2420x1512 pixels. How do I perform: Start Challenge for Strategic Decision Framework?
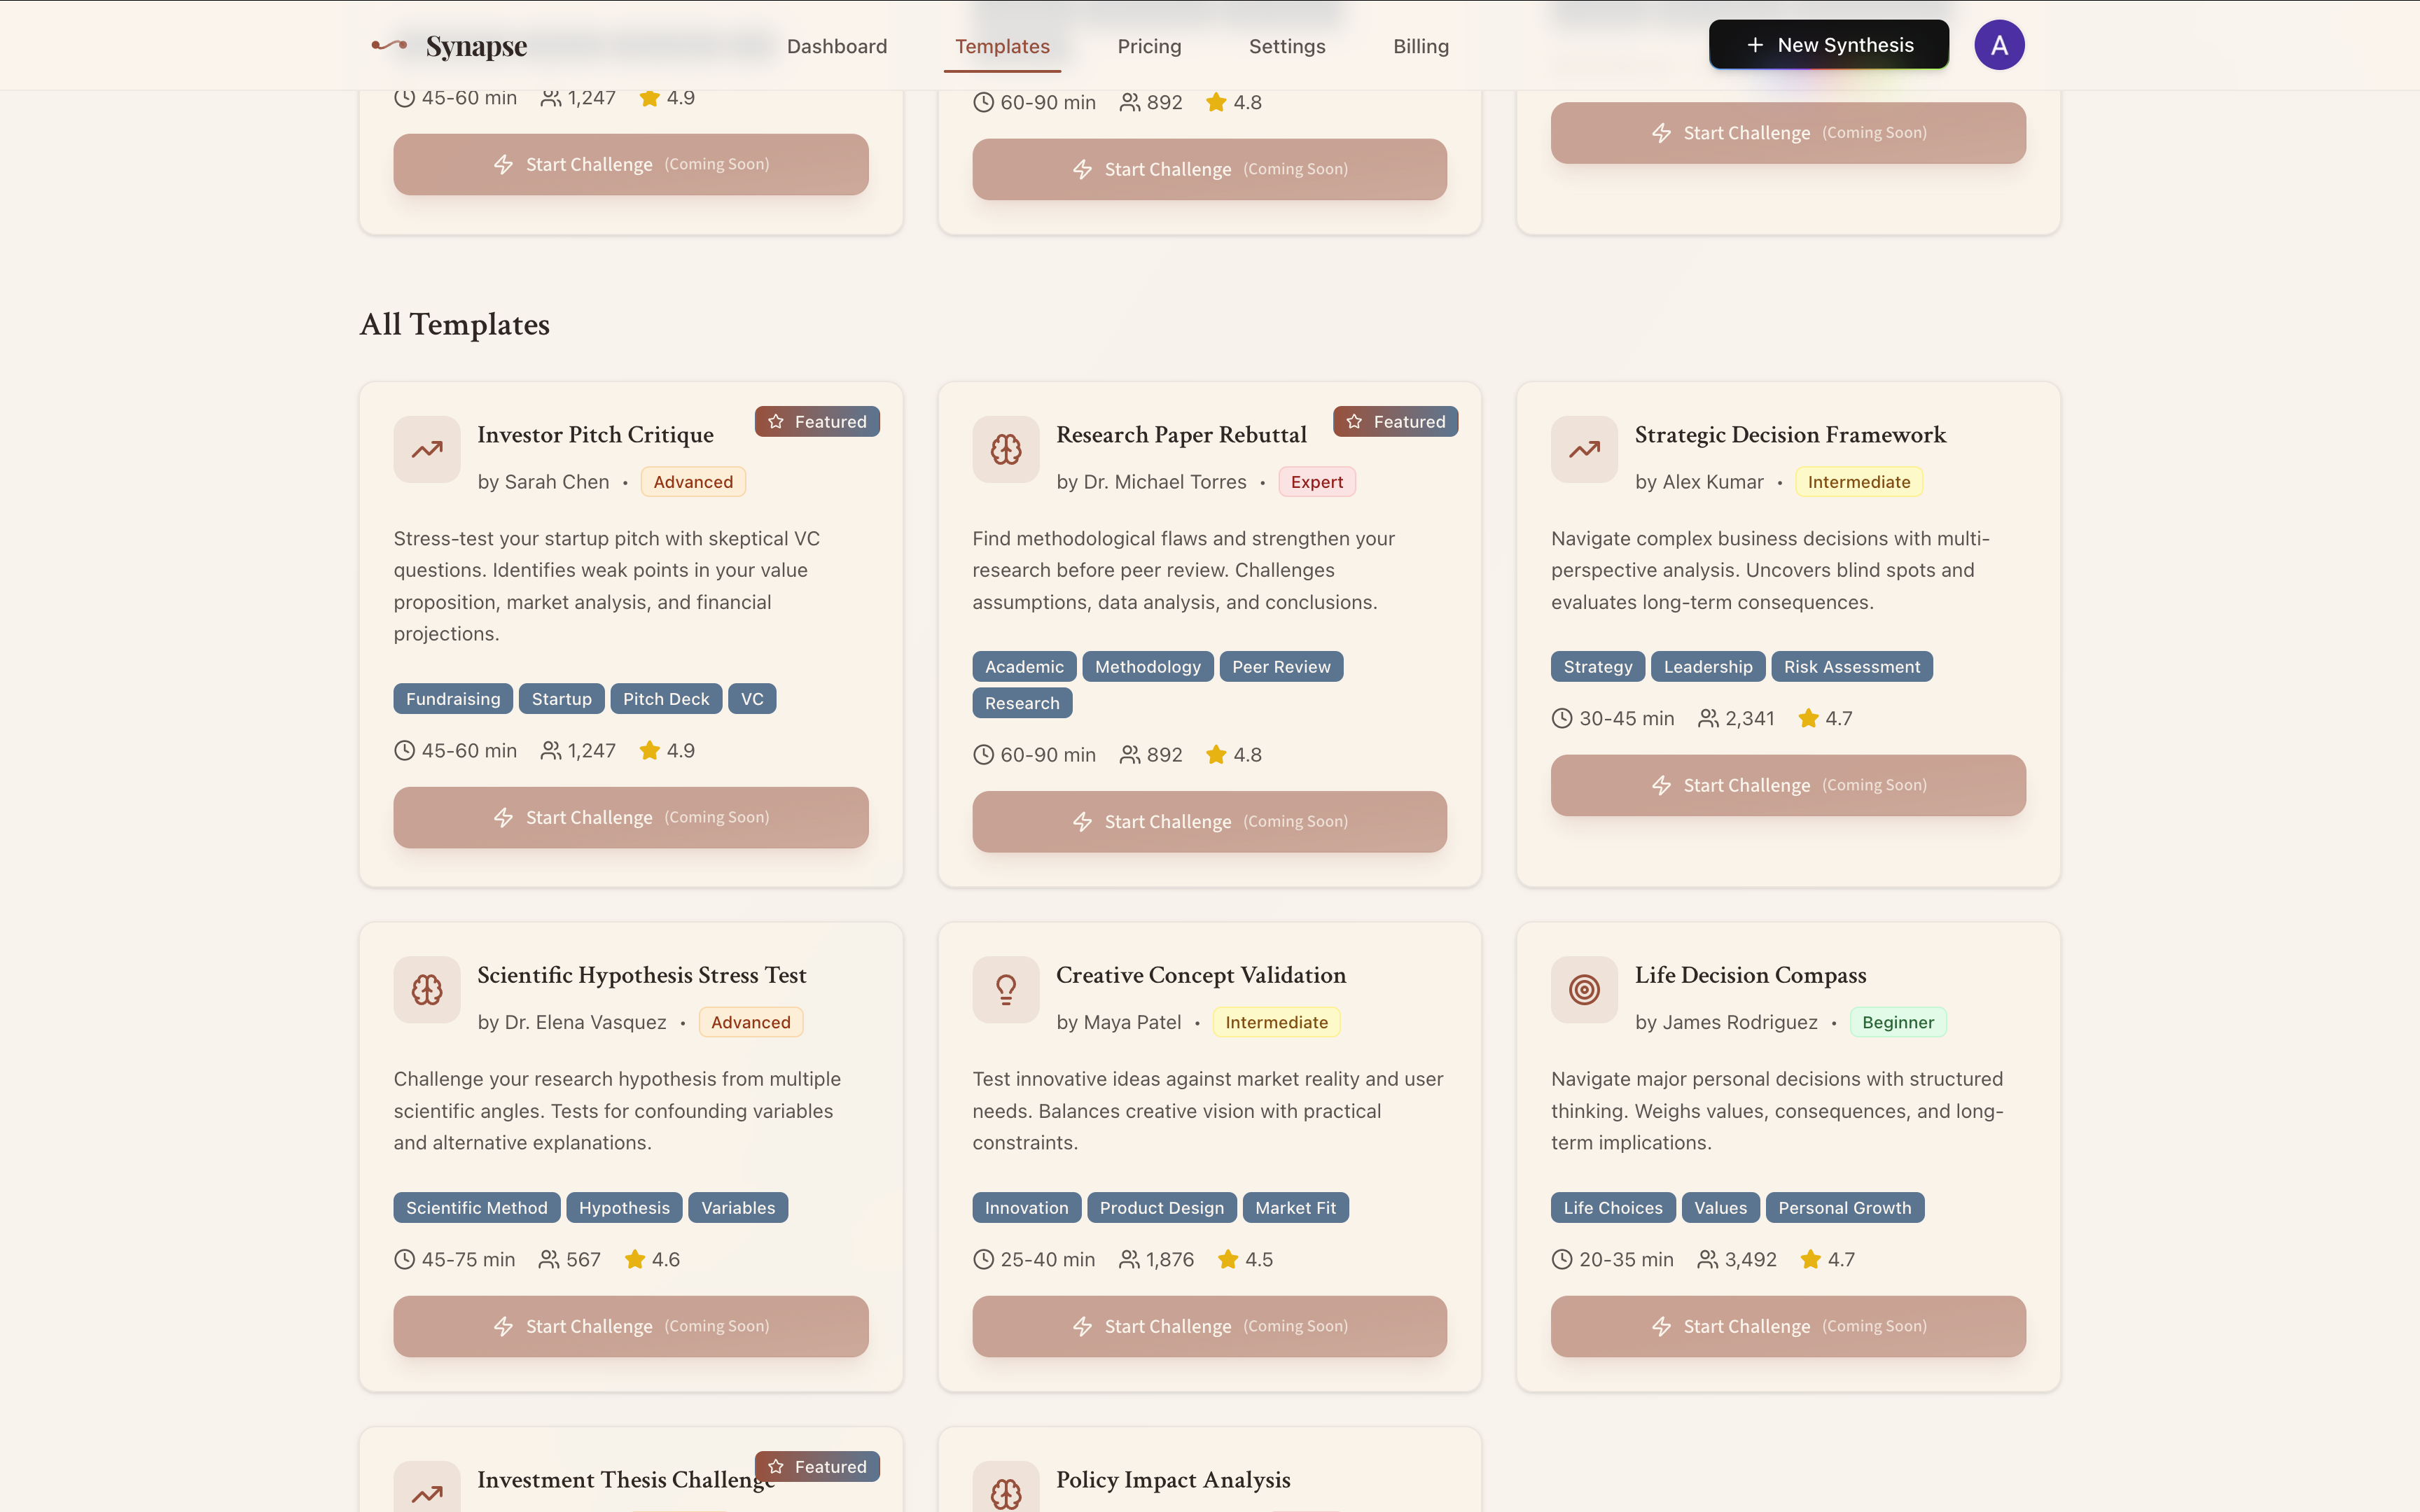click(x=1788, y=785)
